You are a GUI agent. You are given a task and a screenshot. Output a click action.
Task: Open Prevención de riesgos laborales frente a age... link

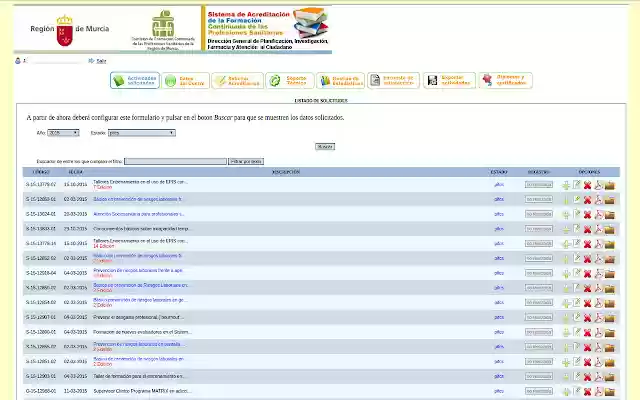[x=138, y=270]
